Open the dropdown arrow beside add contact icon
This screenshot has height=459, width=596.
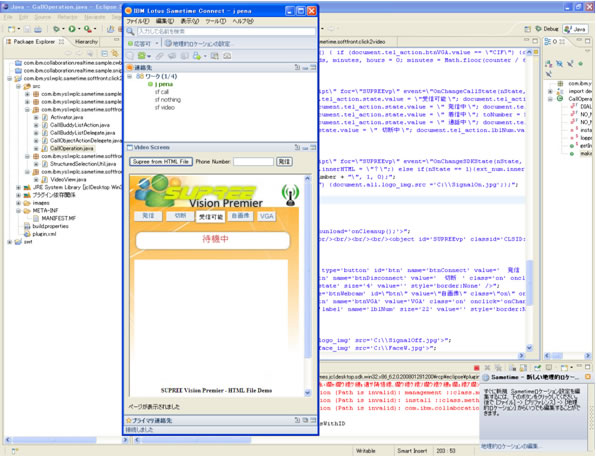coord(204,56)
